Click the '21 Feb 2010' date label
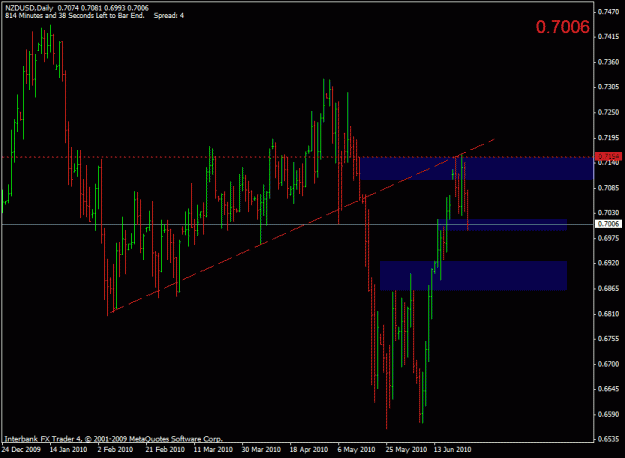The image size is (625, 458). click(165, 450)
